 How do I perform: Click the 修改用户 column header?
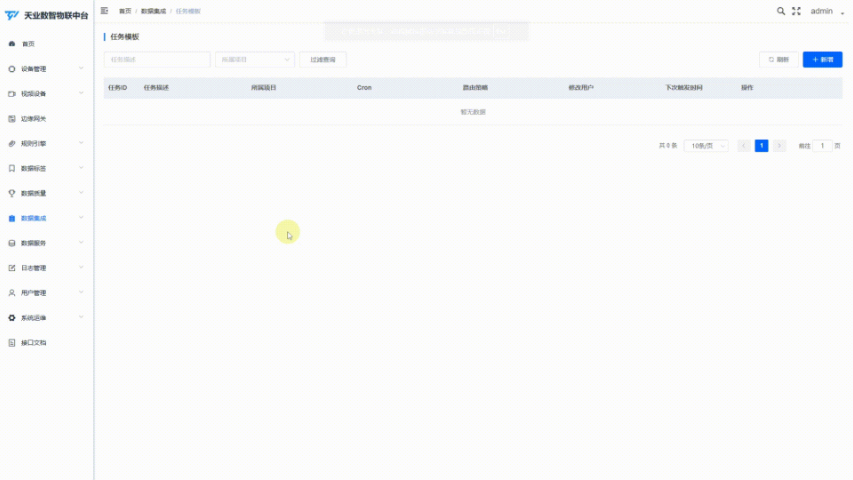(581, 88)
